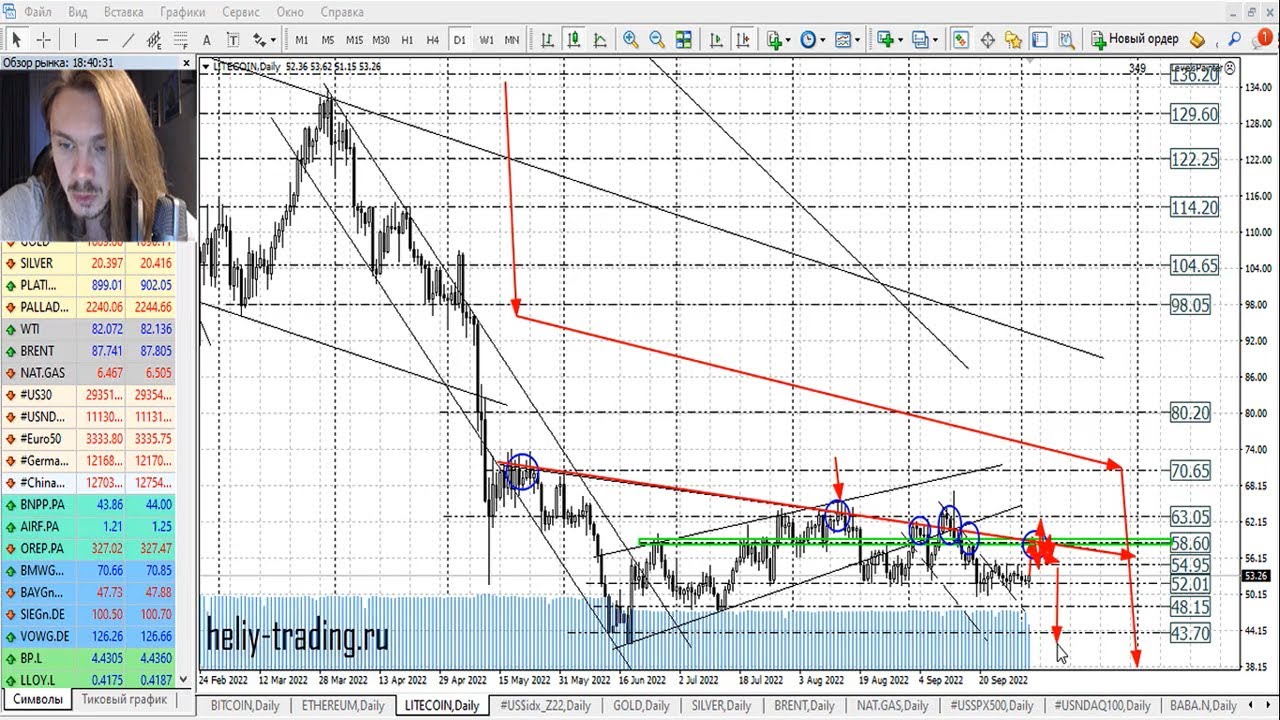Select the Text tool (A)
Screen dimensions: 1280x720
click(207, 40)
